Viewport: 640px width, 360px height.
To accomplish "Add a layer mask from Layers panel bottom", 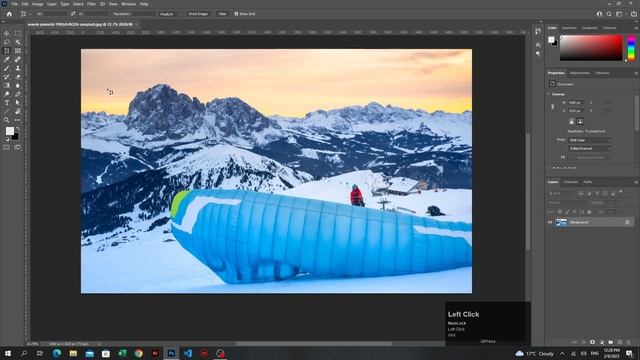I will click(x=592, y=342).
